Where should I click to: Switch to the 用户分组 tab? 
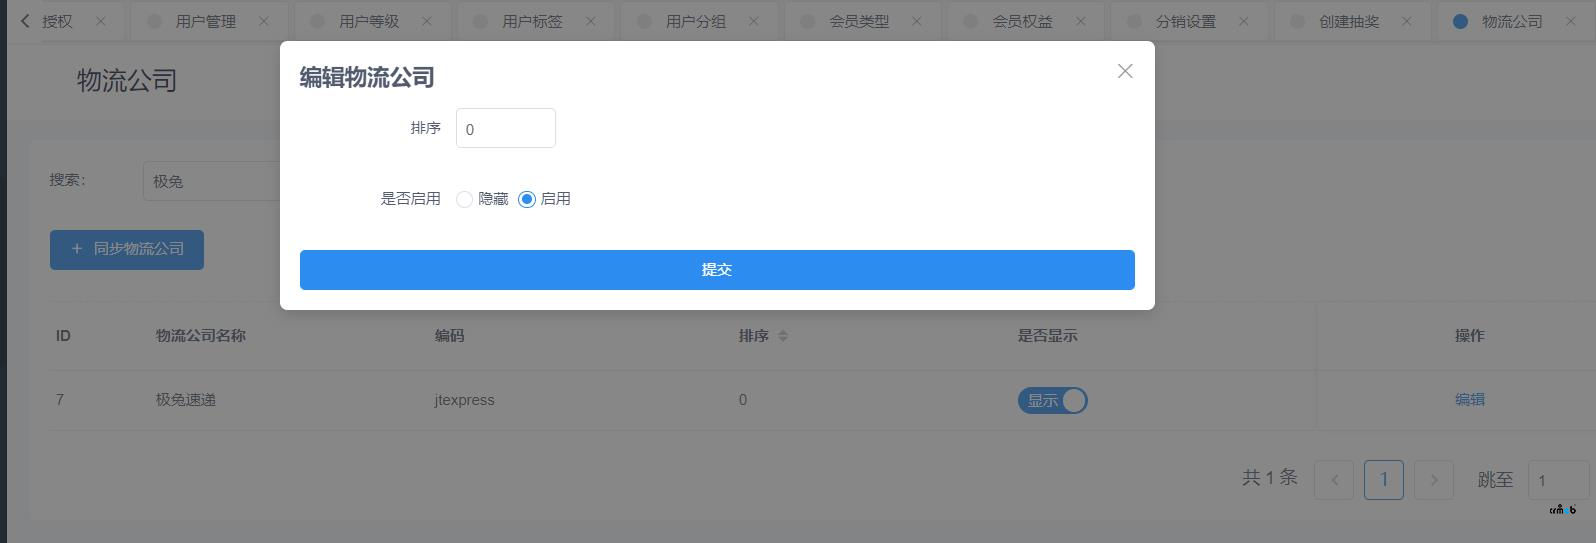696,21
